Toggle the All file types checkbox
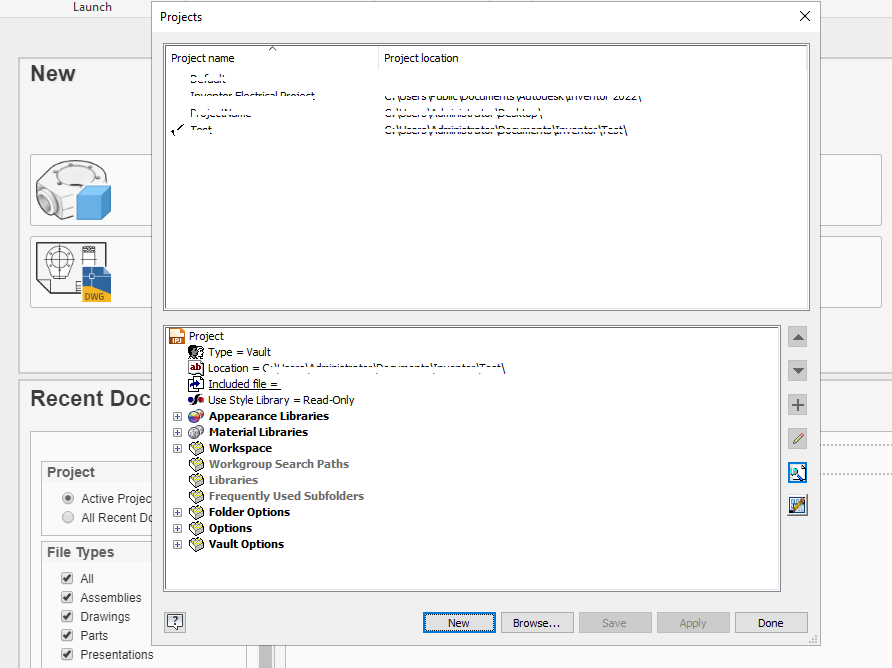Viewport: 892px width, 668px height. [67, 578]
